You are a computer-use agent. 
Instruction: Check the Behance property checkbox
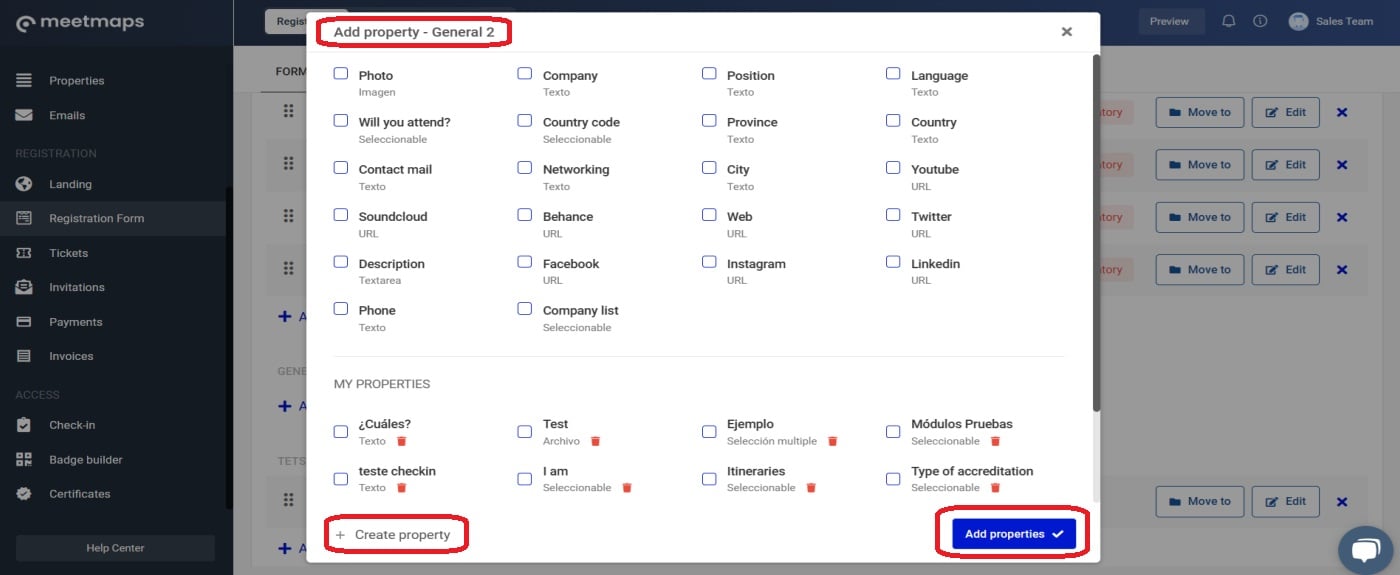pos(524,215)
